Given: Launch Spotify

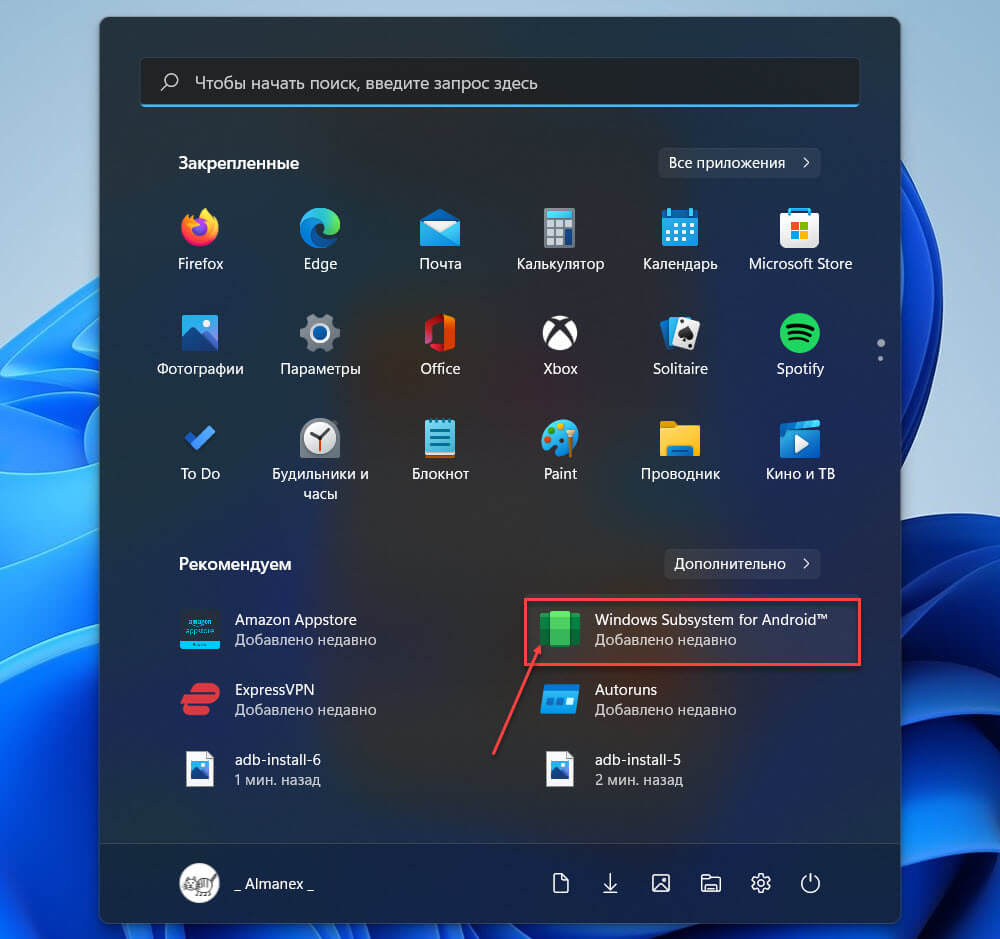Looking at the screenshot, I should (x=800, y=346).
